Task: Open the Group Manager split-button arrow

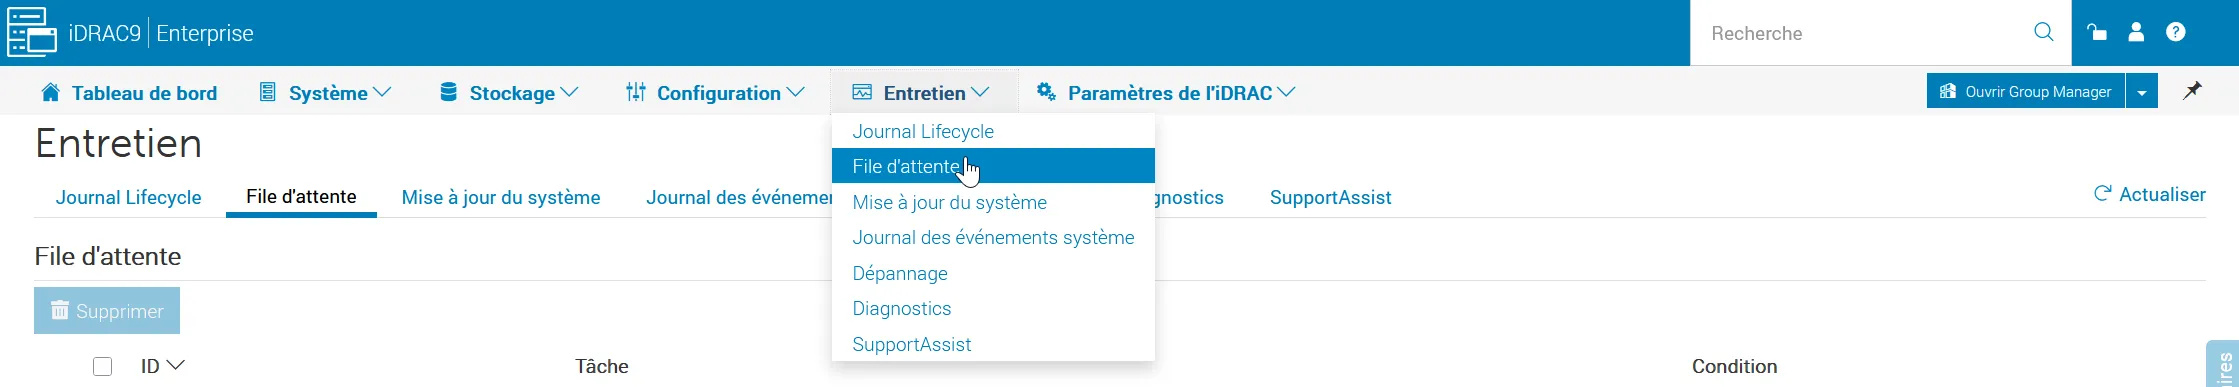Action: [x=2141, y=91]
